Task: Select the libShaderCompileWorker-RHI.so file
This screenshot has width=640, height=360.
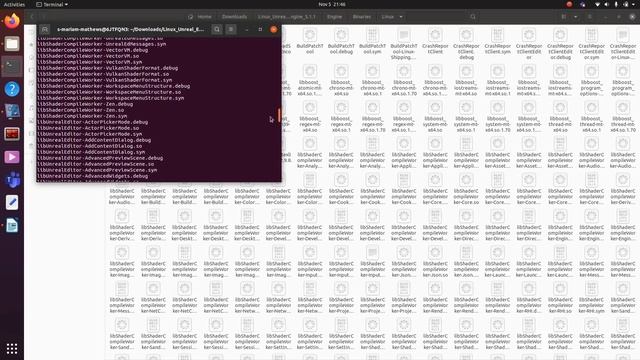Action: 560,298
